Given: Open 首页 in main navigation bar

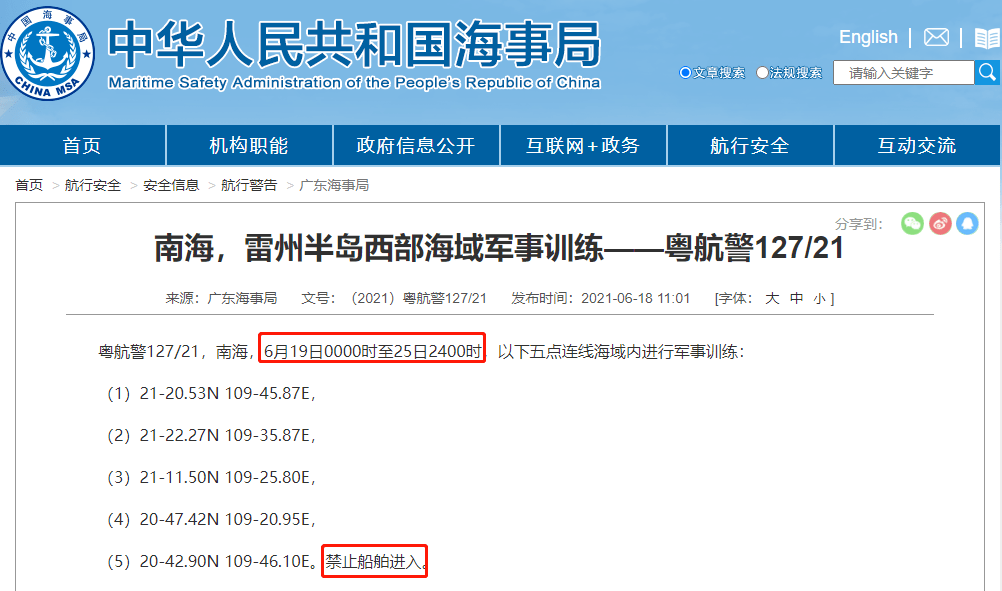Looking at the screenshot, I should [x=82, y=146].
